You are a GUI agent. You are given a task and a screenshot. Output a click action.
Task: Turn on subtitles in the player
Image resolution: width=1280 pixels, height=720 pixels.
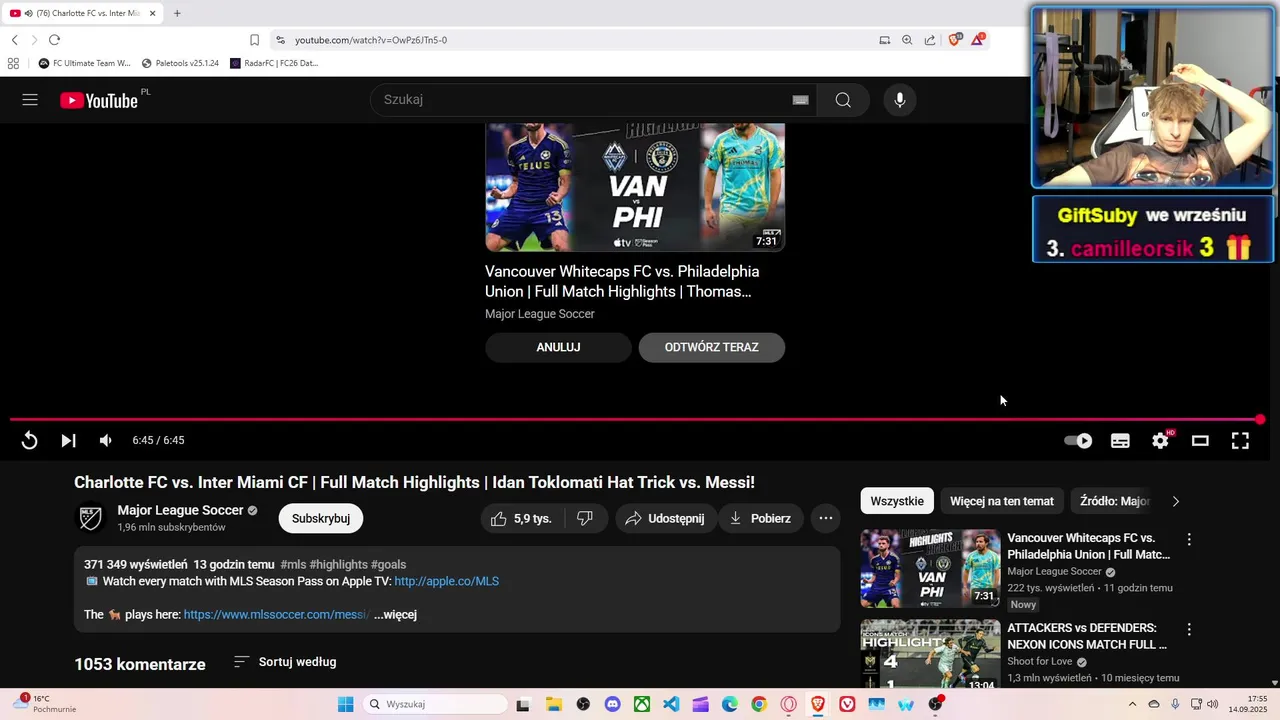pyautogui.click(x=1120, y=440)
